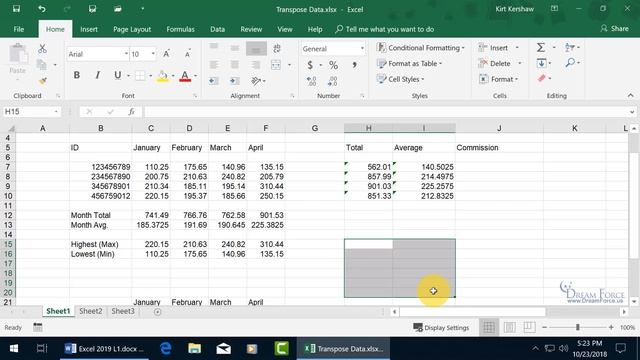Open Word document Excel 2019 L1.docx in taskbar

[x=104, y=349]
